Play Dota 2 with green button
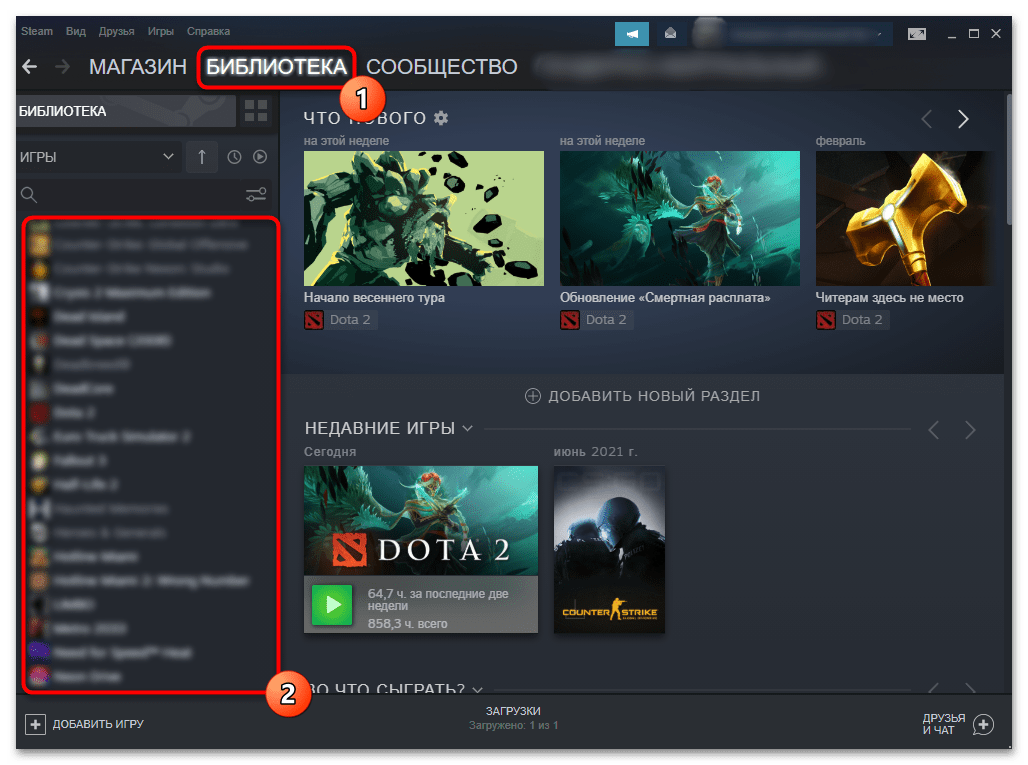This screenshot has height=765, width=1028. [x=332, y=605]
